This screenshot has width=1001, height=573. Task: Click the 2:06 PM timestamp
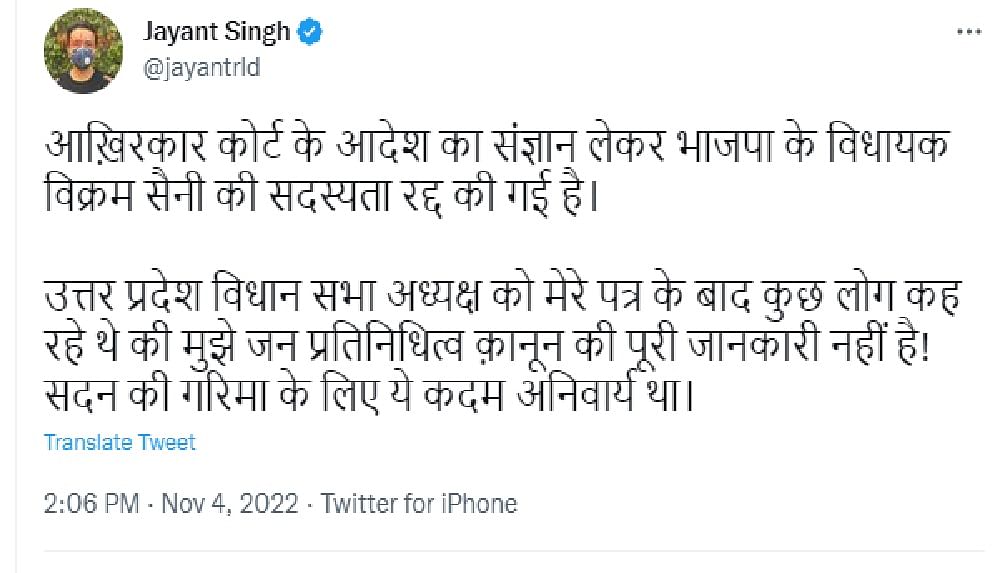[x=92, y=502]
